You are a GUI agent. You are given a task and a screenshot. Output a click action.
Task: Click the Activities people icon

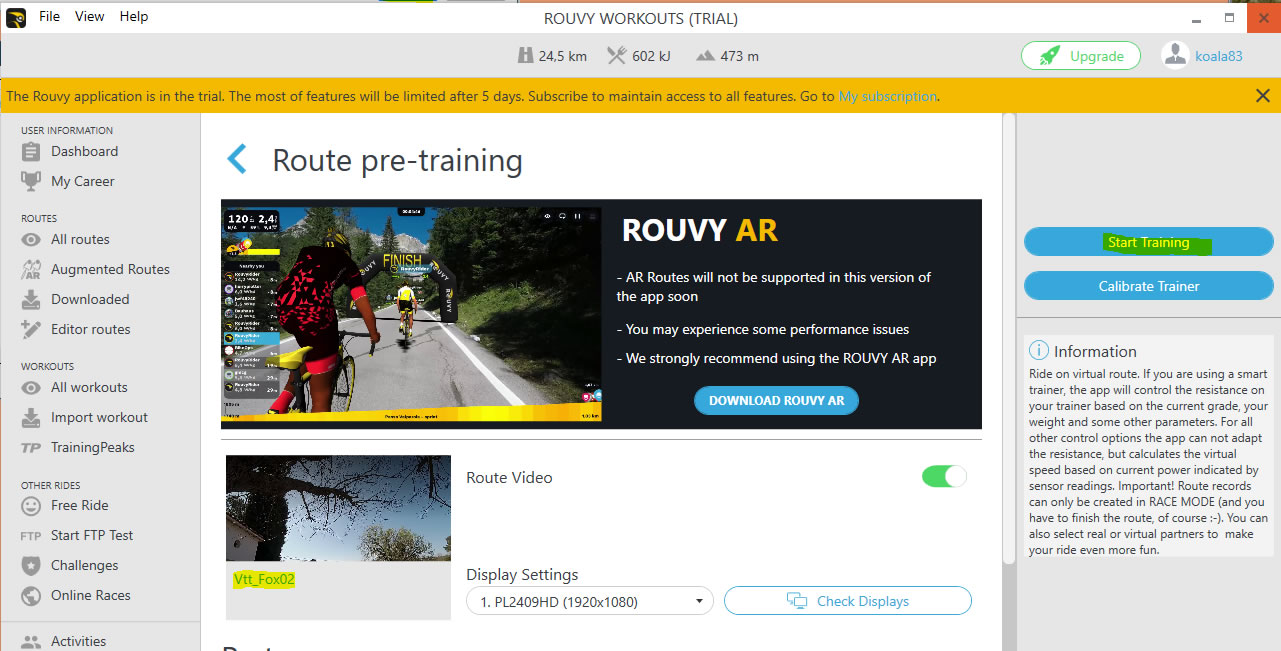click(x=32, y=641)
